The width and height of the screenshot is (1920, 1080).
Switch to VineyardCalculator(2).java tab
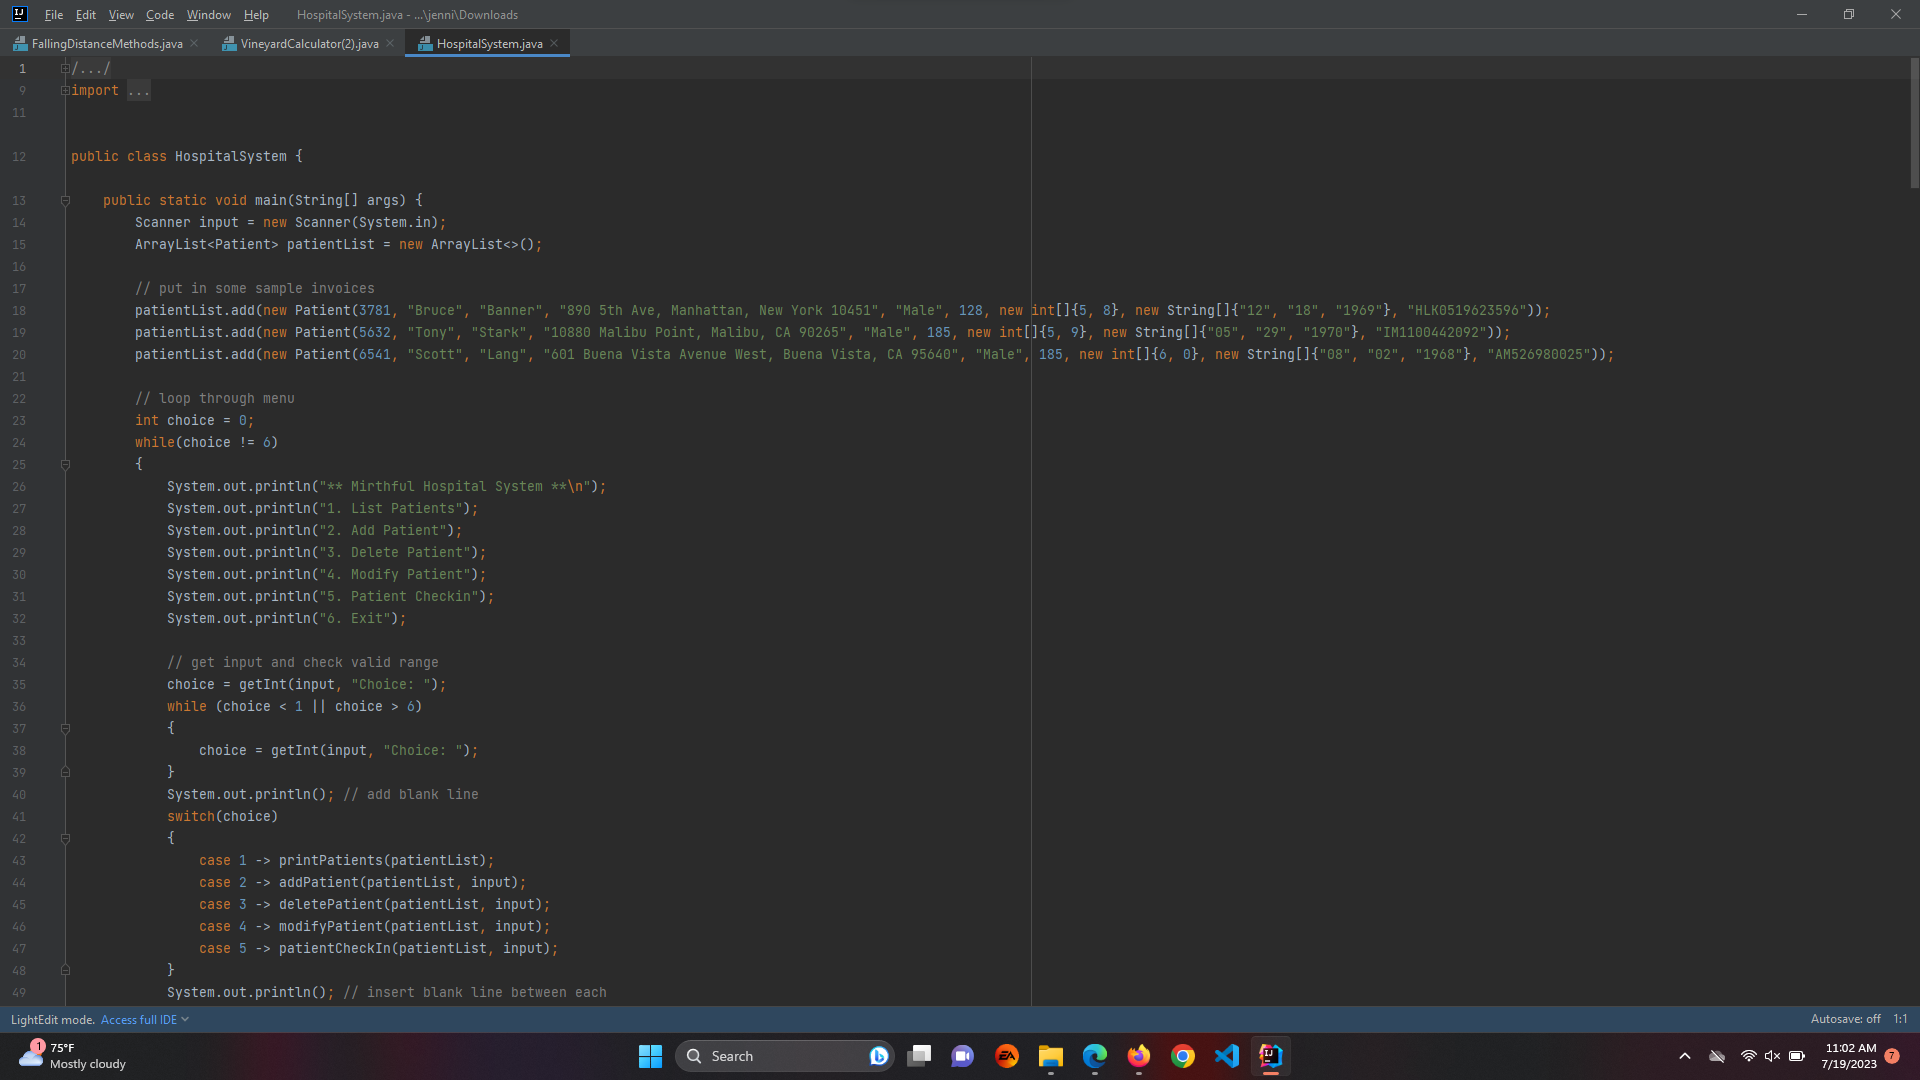pos(308,43)
